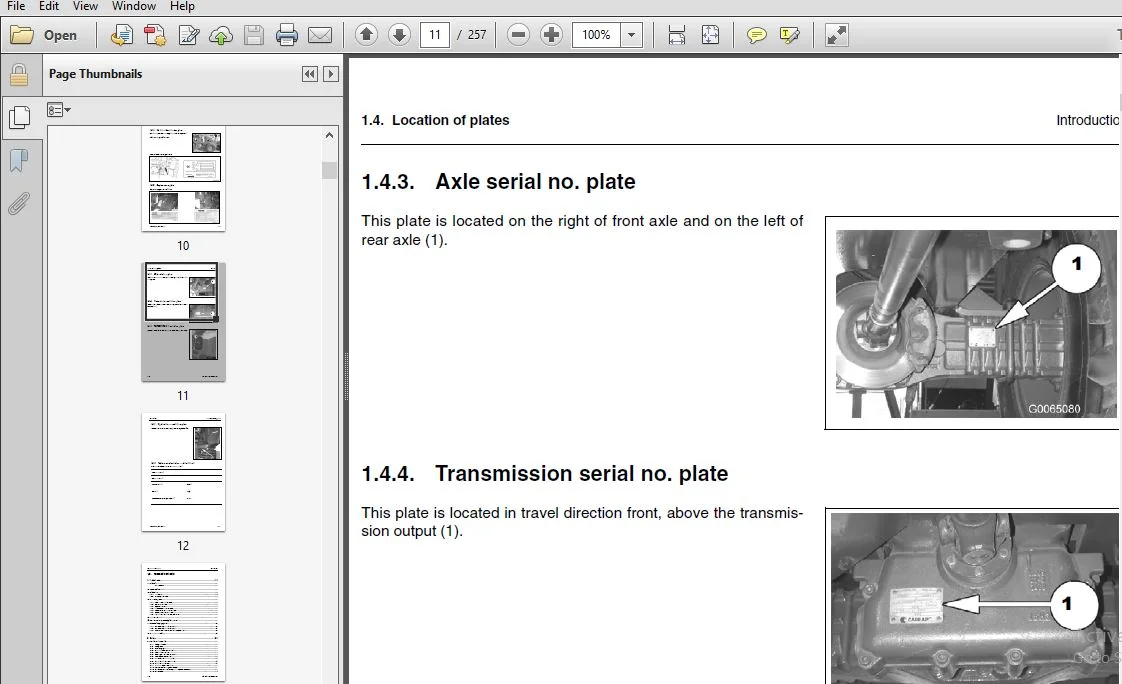Expand the thumbnails panel right arrow
1122x684 pixels.
pos(330,74)
